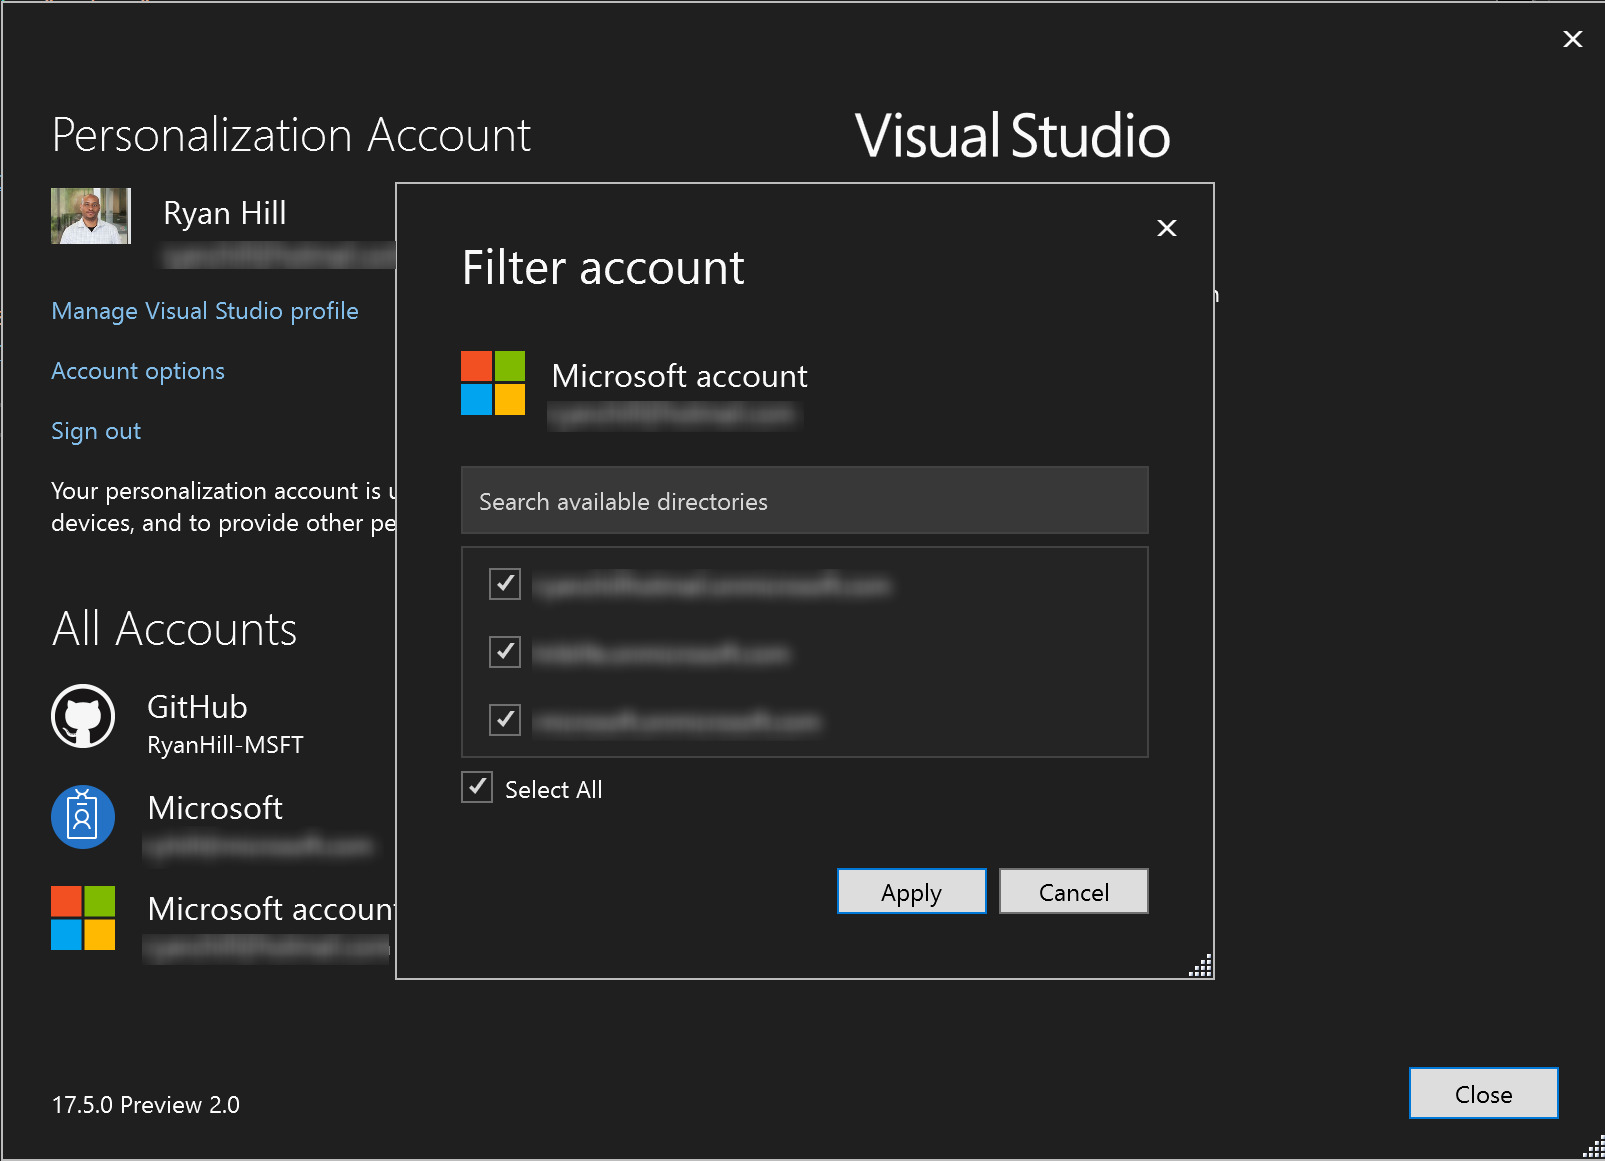Toggle the Select All checkbox

477,787
